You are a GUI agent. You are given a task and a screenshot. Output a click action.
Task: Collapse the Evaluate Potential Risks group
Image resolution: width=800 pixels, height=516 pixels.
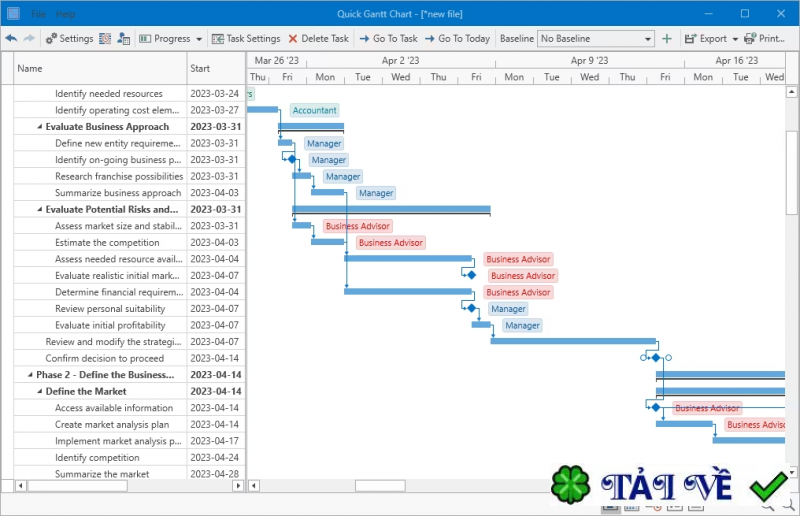click(x=40, y=209)
